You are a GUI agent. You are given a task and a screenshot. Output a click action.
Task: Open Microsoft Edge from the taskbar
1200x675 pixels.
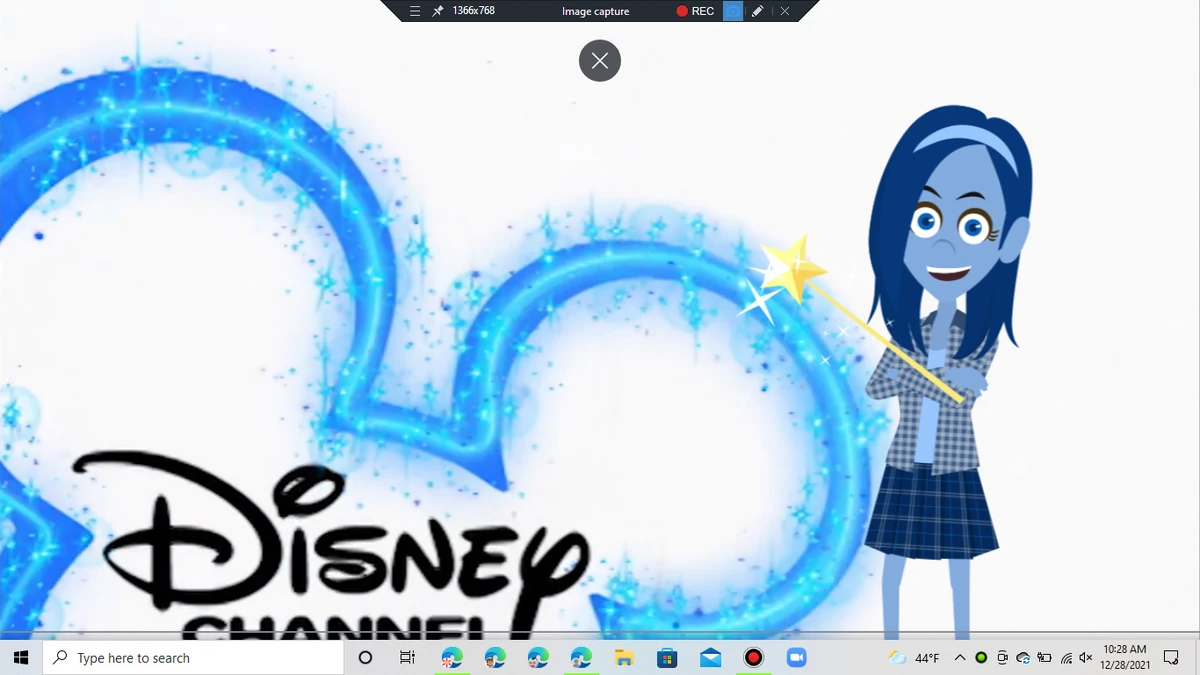(x=452, y=657)
